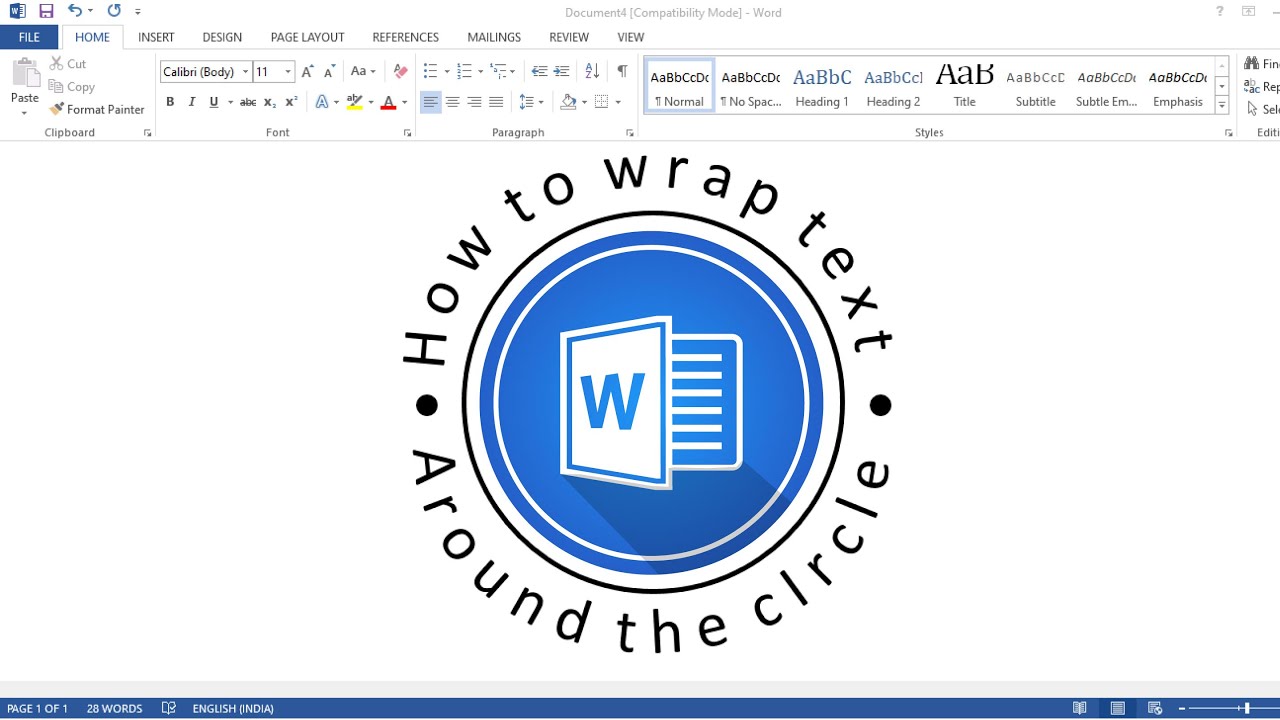Center-align the paragraph
The width and height of the screenshot is (1280, 720).
452,102
